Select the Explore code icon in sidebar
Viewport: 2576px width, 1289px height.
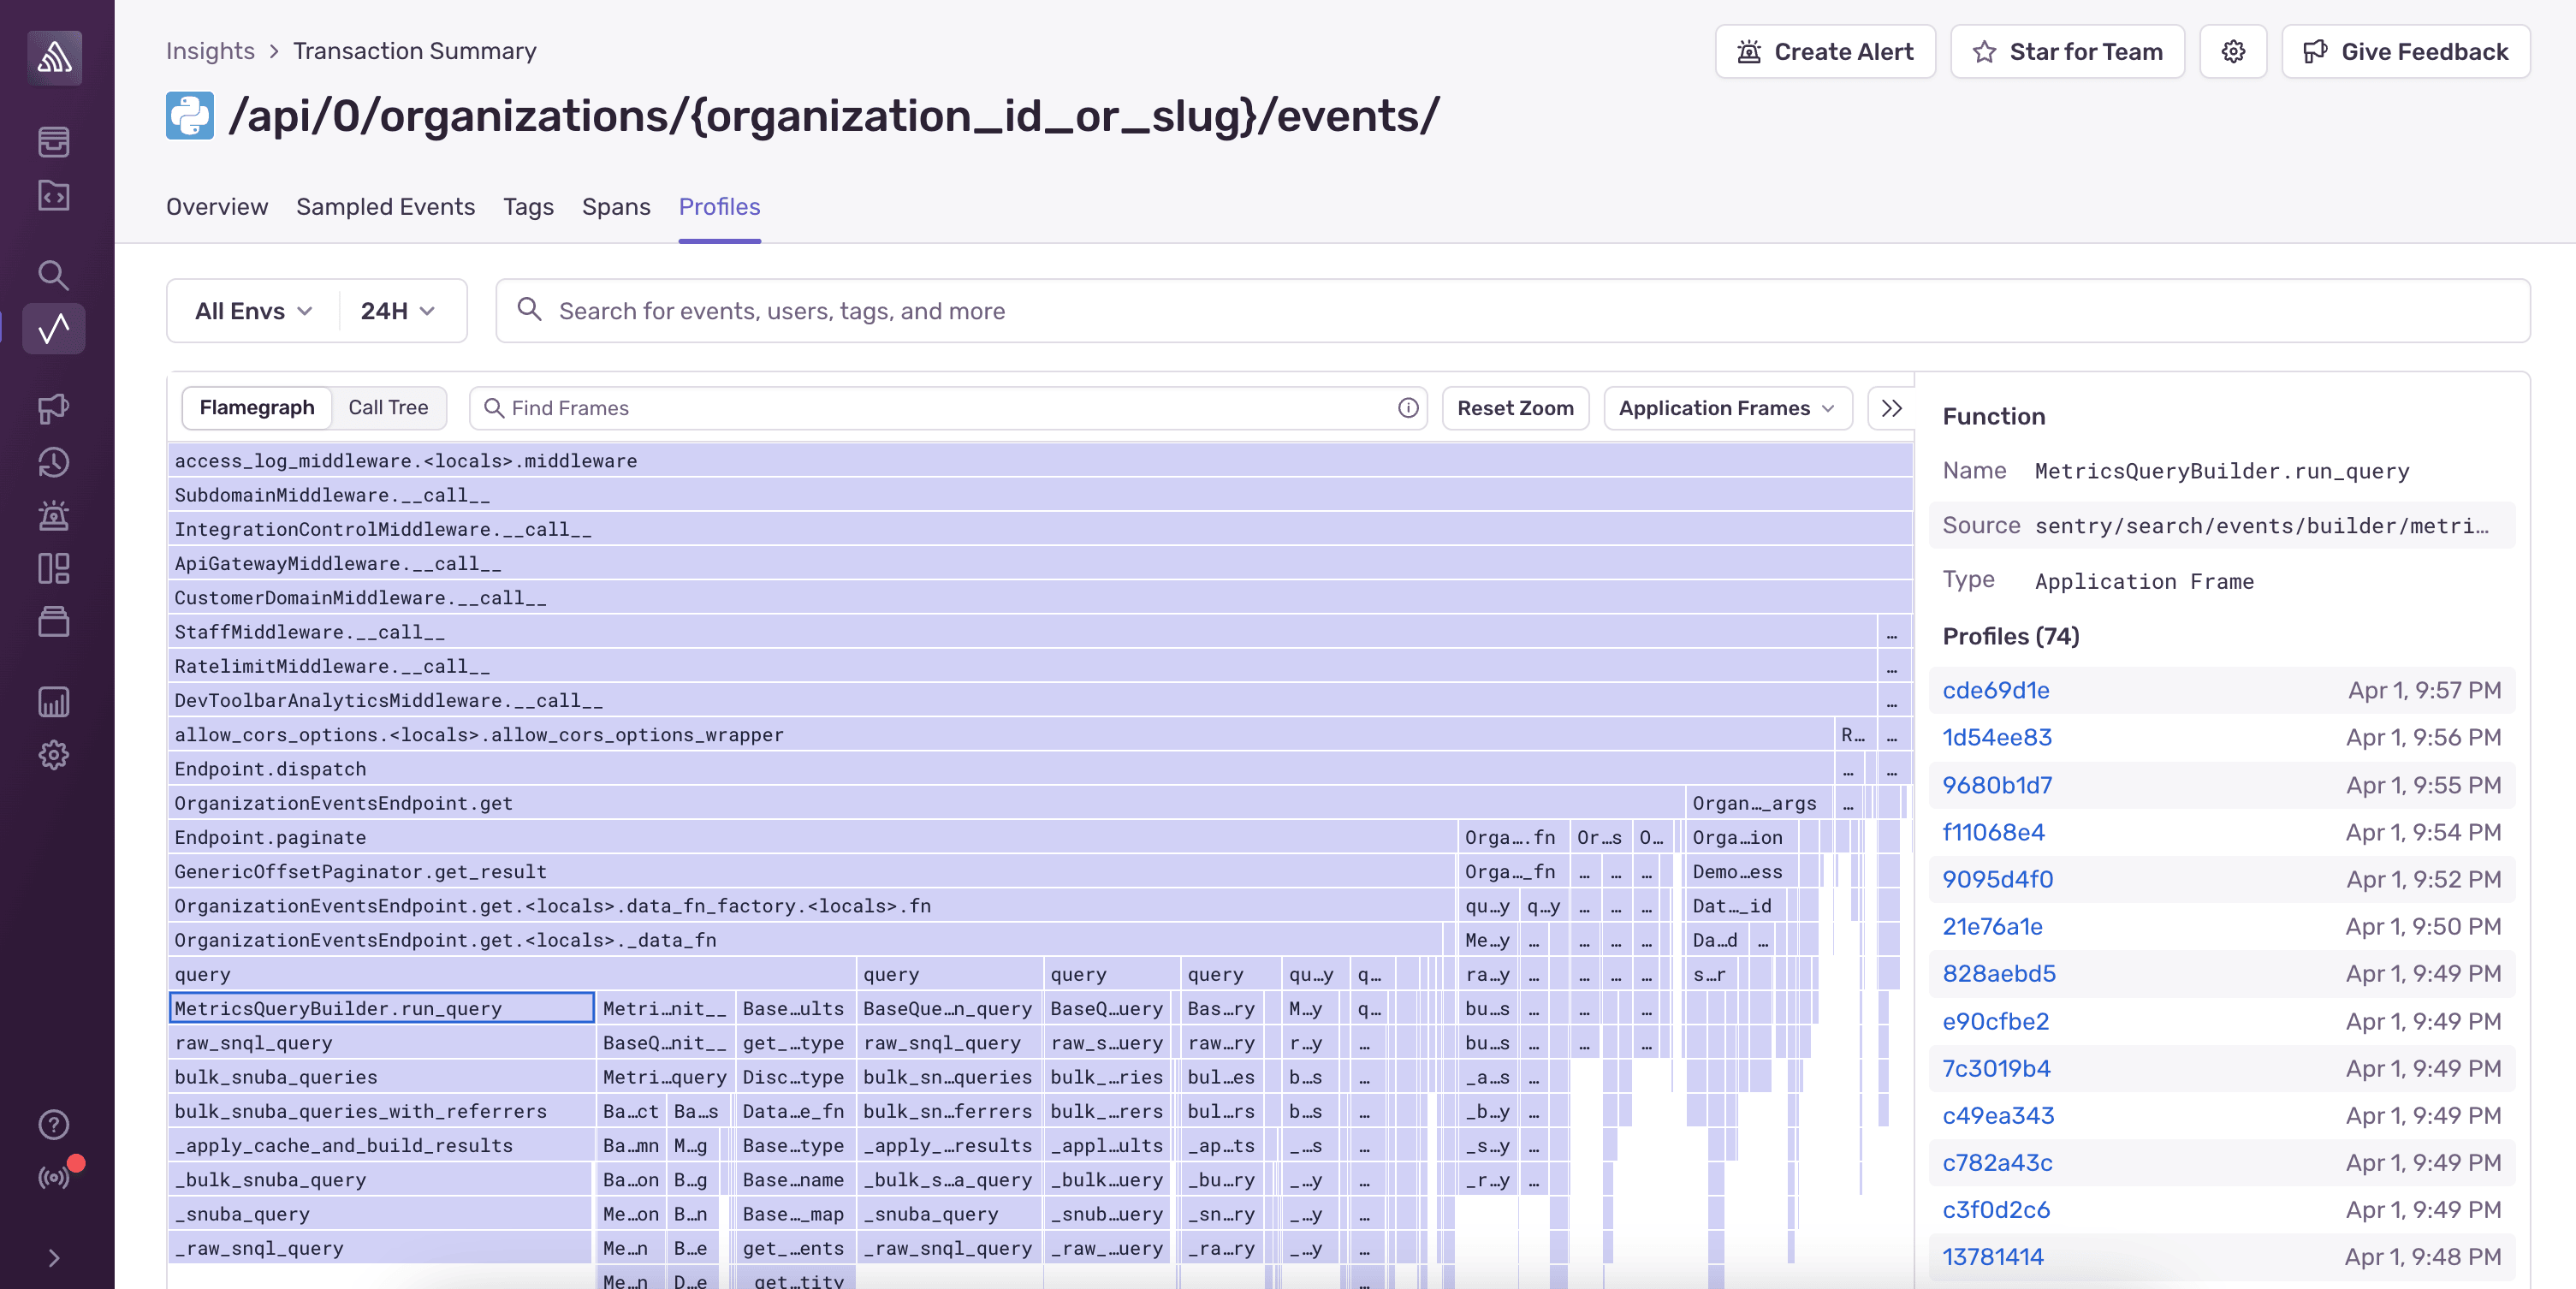[53, 196]
